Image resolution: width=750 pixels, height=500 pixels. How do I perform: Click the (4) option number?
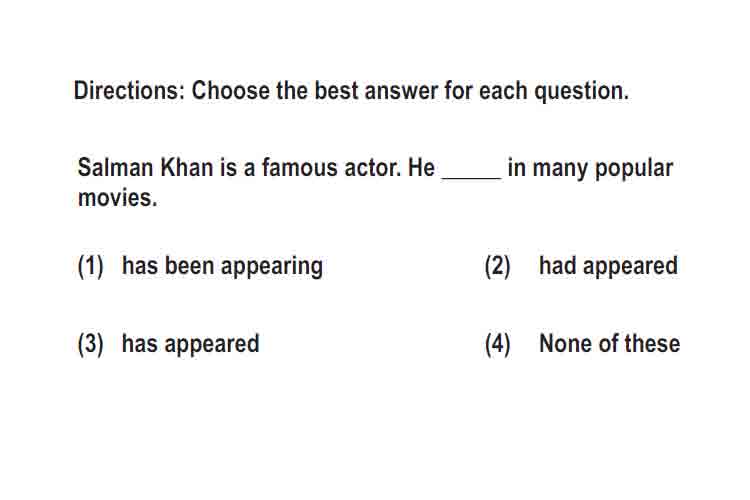(x=497, y=344)
